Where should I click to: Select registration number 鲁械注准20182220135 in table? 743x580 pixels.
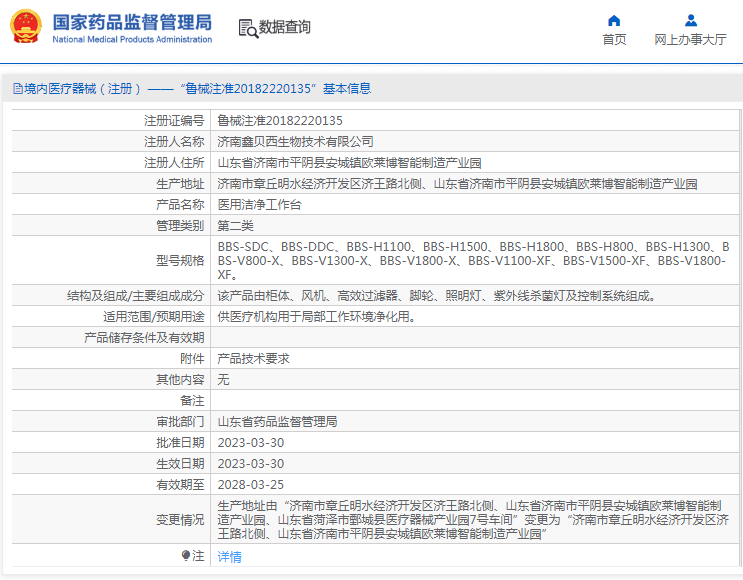coord(273,120)
